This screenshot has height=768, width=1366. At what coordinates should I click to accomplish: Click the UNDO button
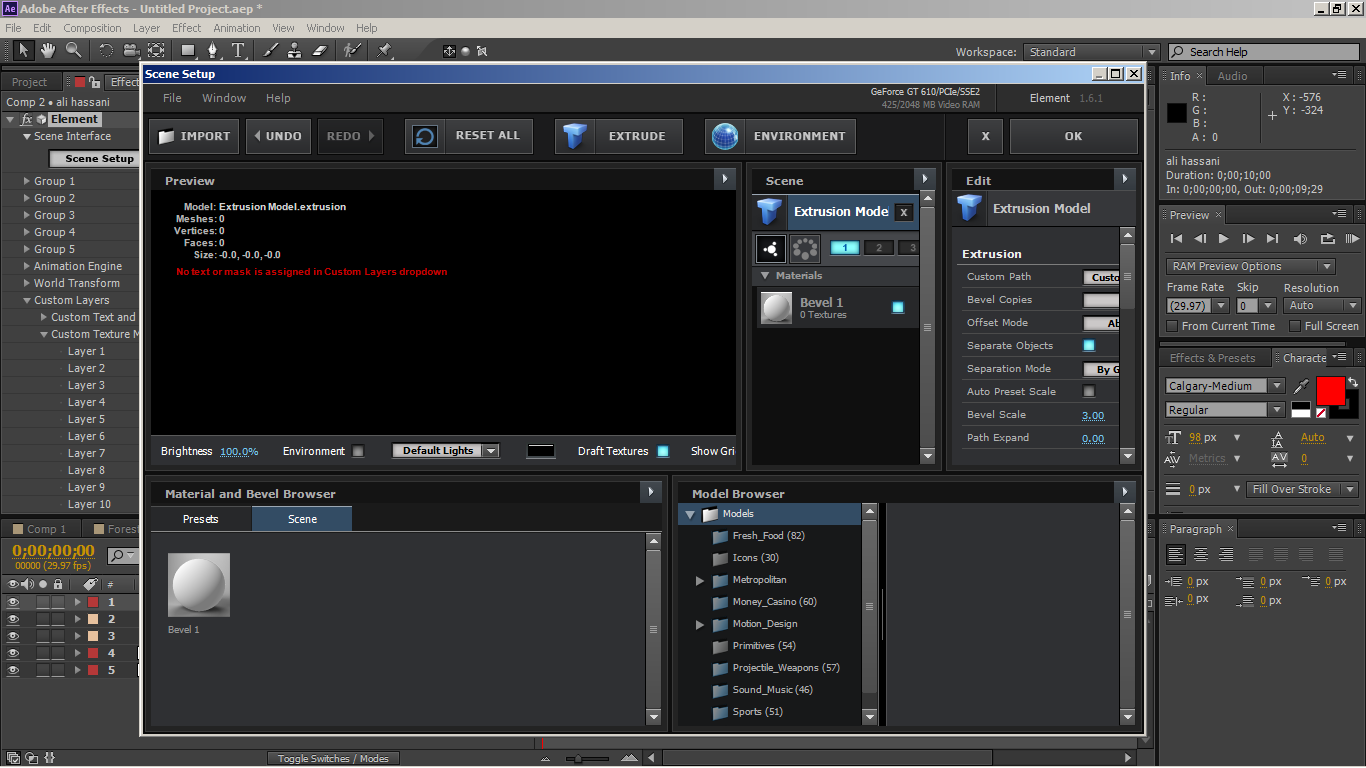click(278, 136)
